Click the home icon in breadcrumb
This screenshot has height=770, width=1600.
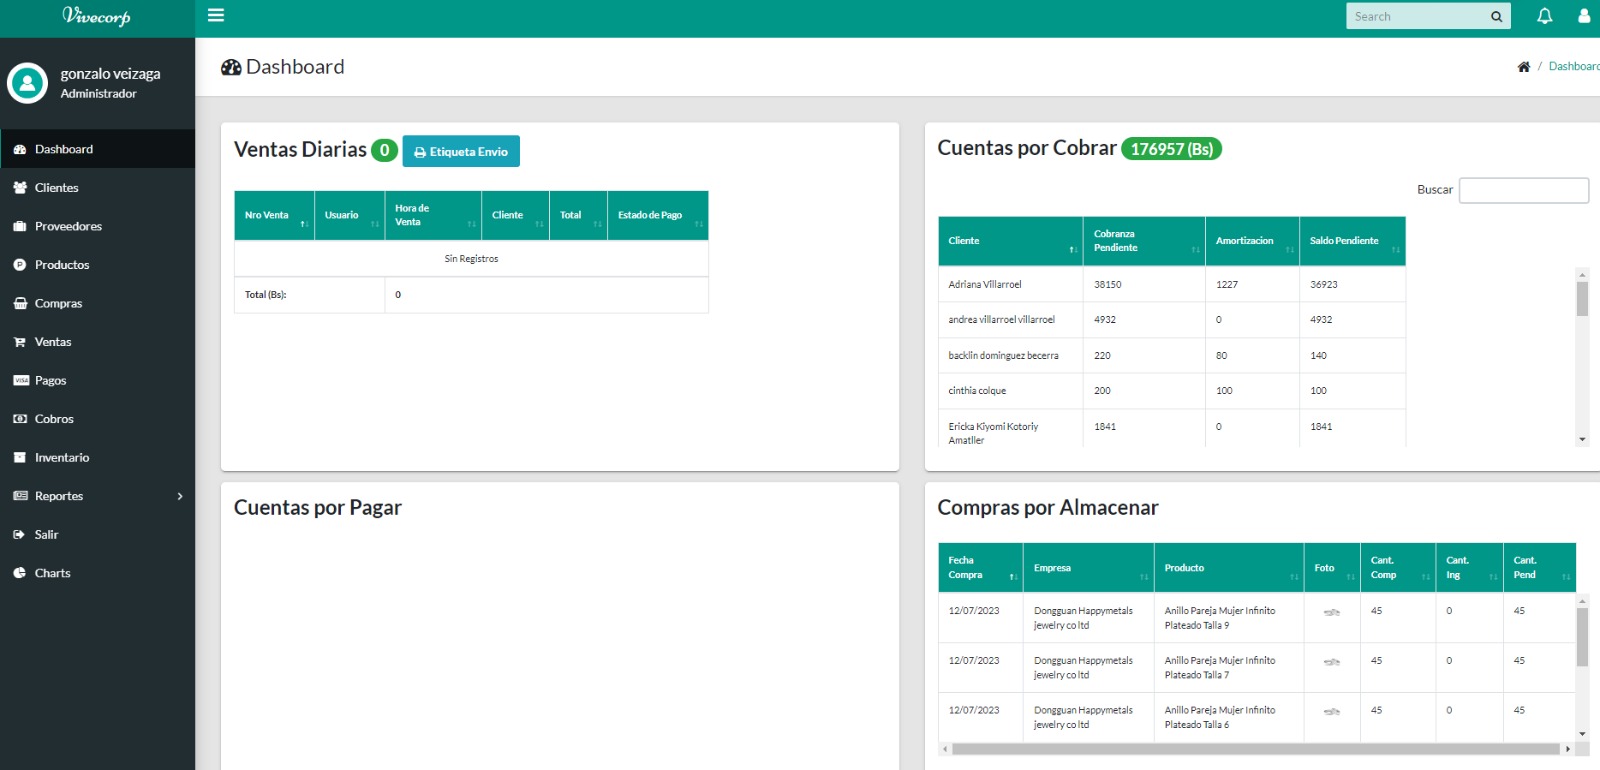[1523, 67]
